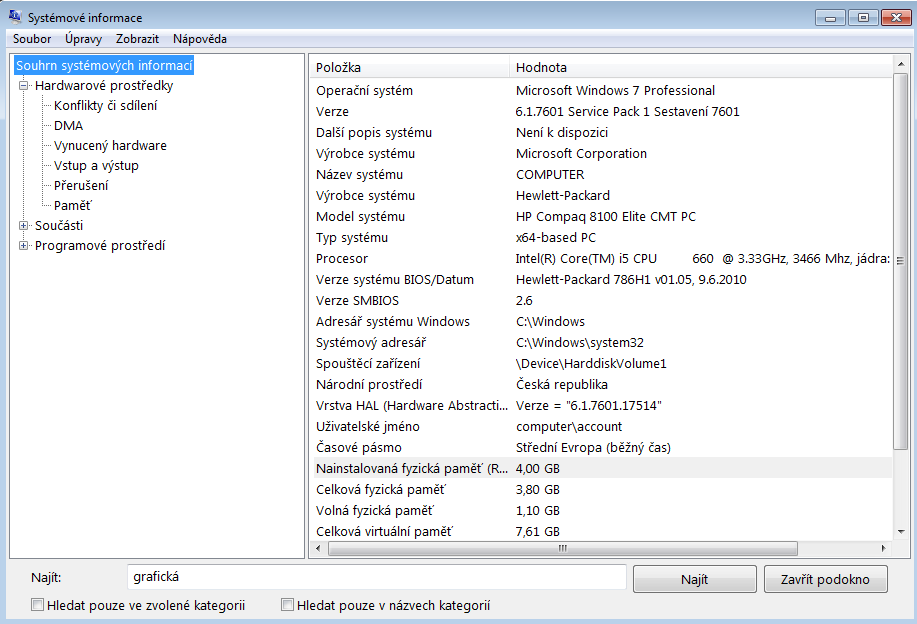The width and height of the screenshot is (917, 624).
Task: Expand the Programové prostředí tree node
Action: (24, 246)
